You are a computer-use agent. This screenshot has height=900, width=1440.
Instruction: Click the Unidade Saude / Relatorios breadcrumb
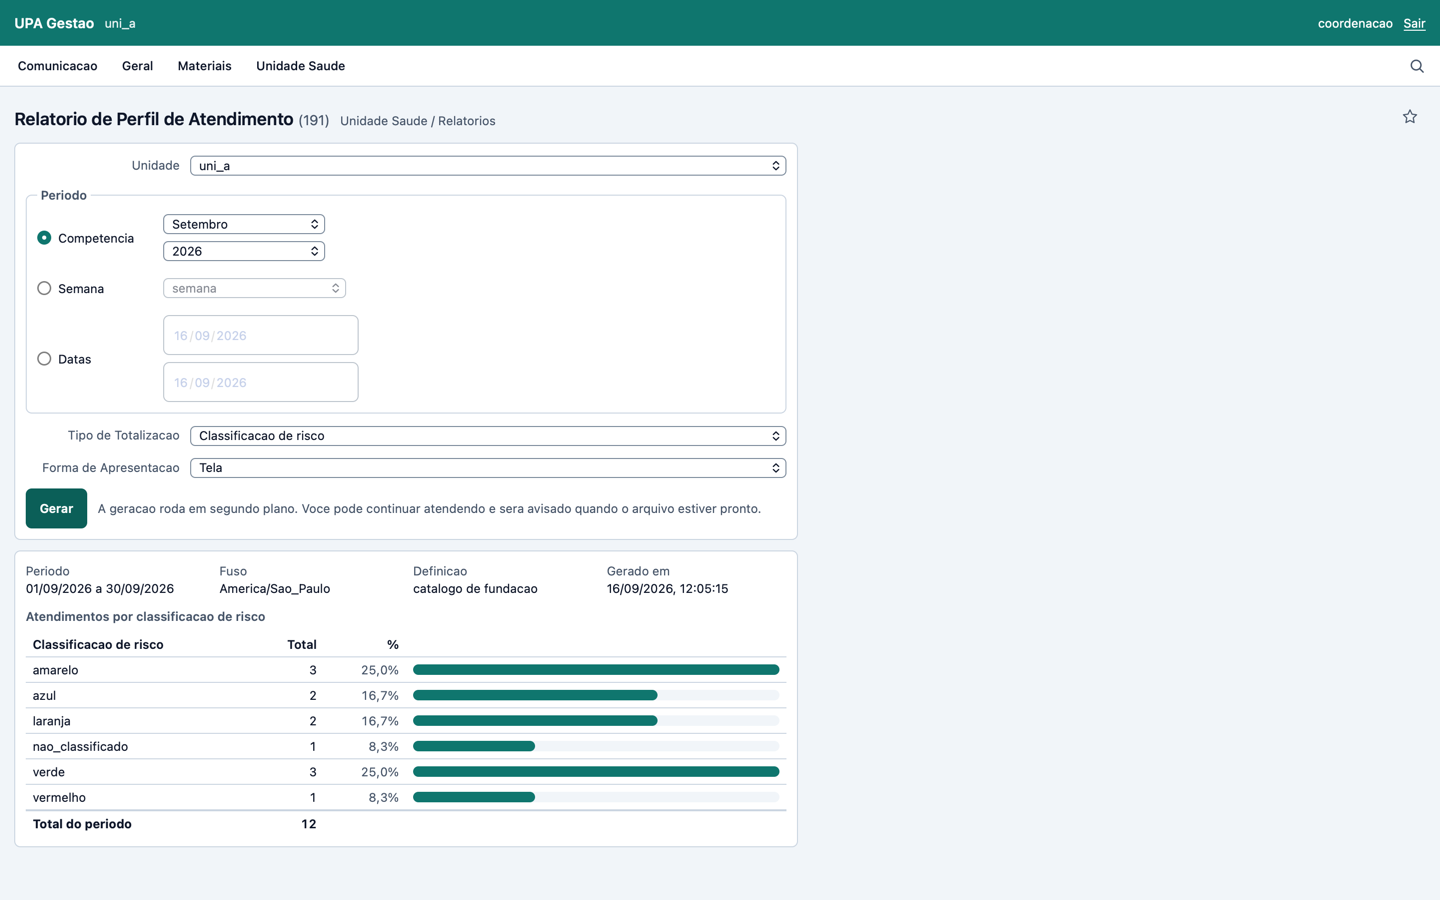[418, 121]
